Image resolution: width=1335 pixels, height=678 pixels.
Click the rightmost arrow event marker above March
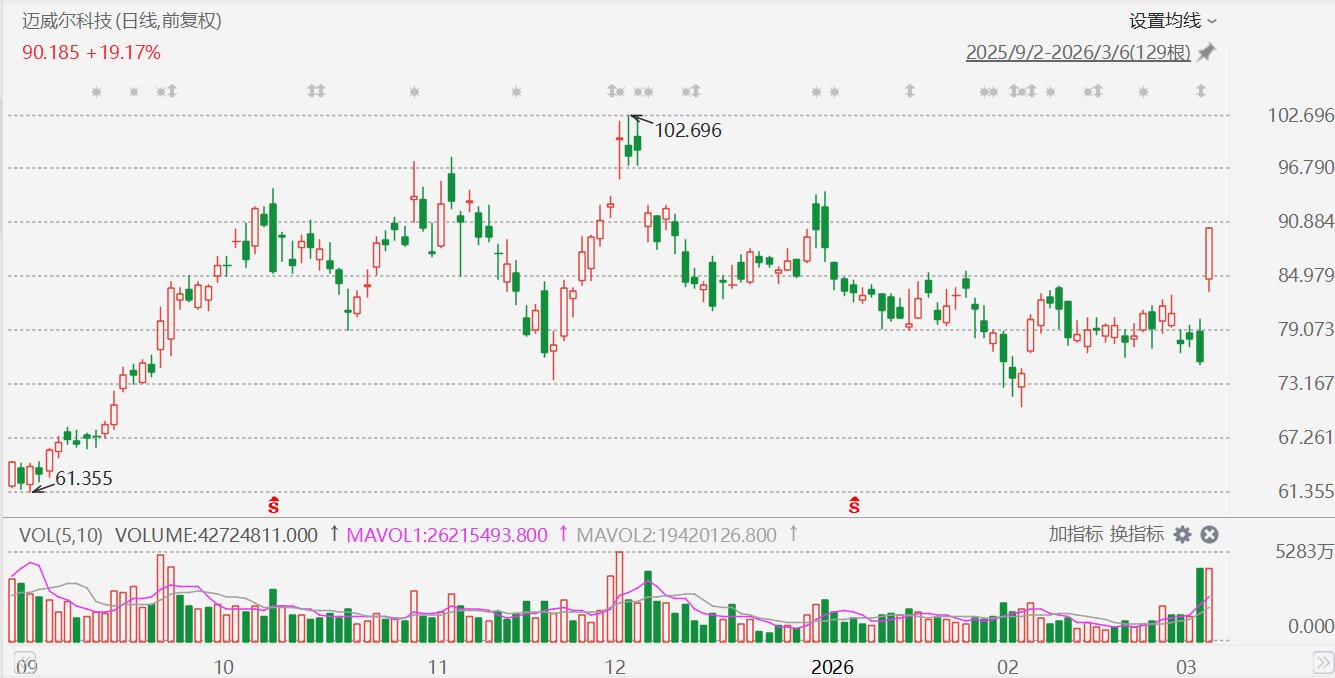click(x=1201, y=92)
